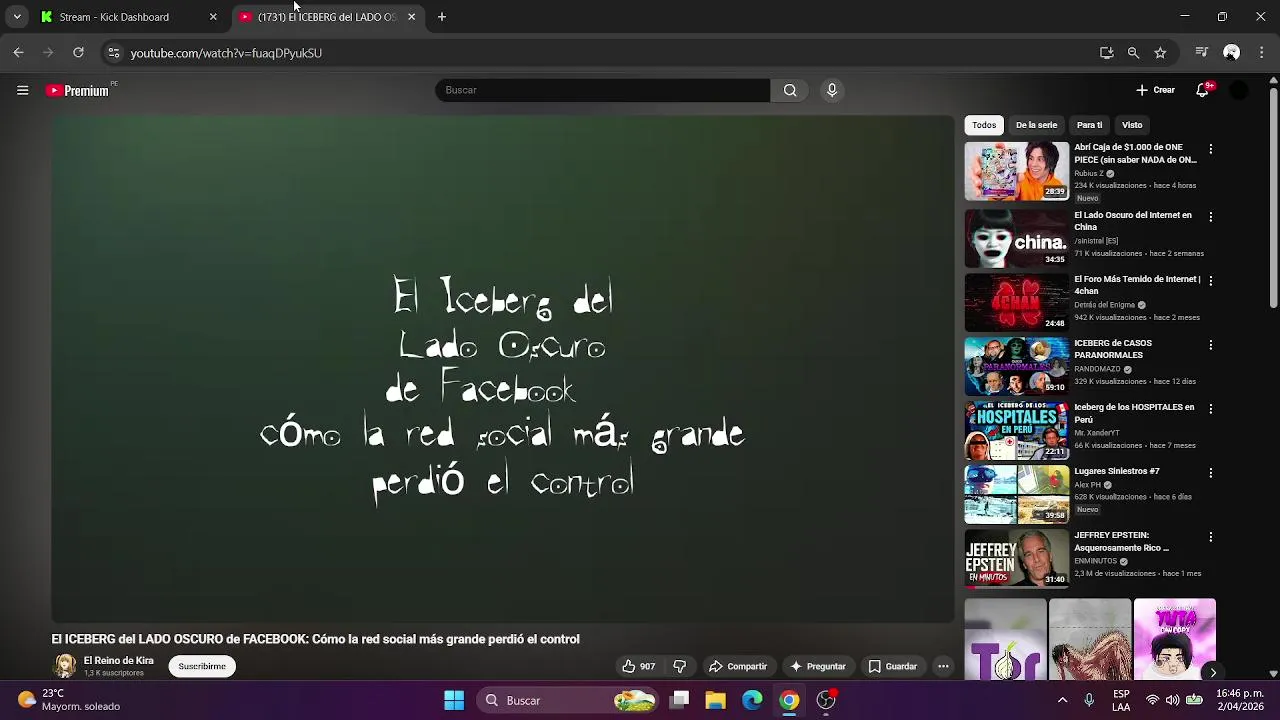Subscribe with the Suscribirme button
Image resolution: width=1280 pixels, height=720 pixels.
click(202, 666)
